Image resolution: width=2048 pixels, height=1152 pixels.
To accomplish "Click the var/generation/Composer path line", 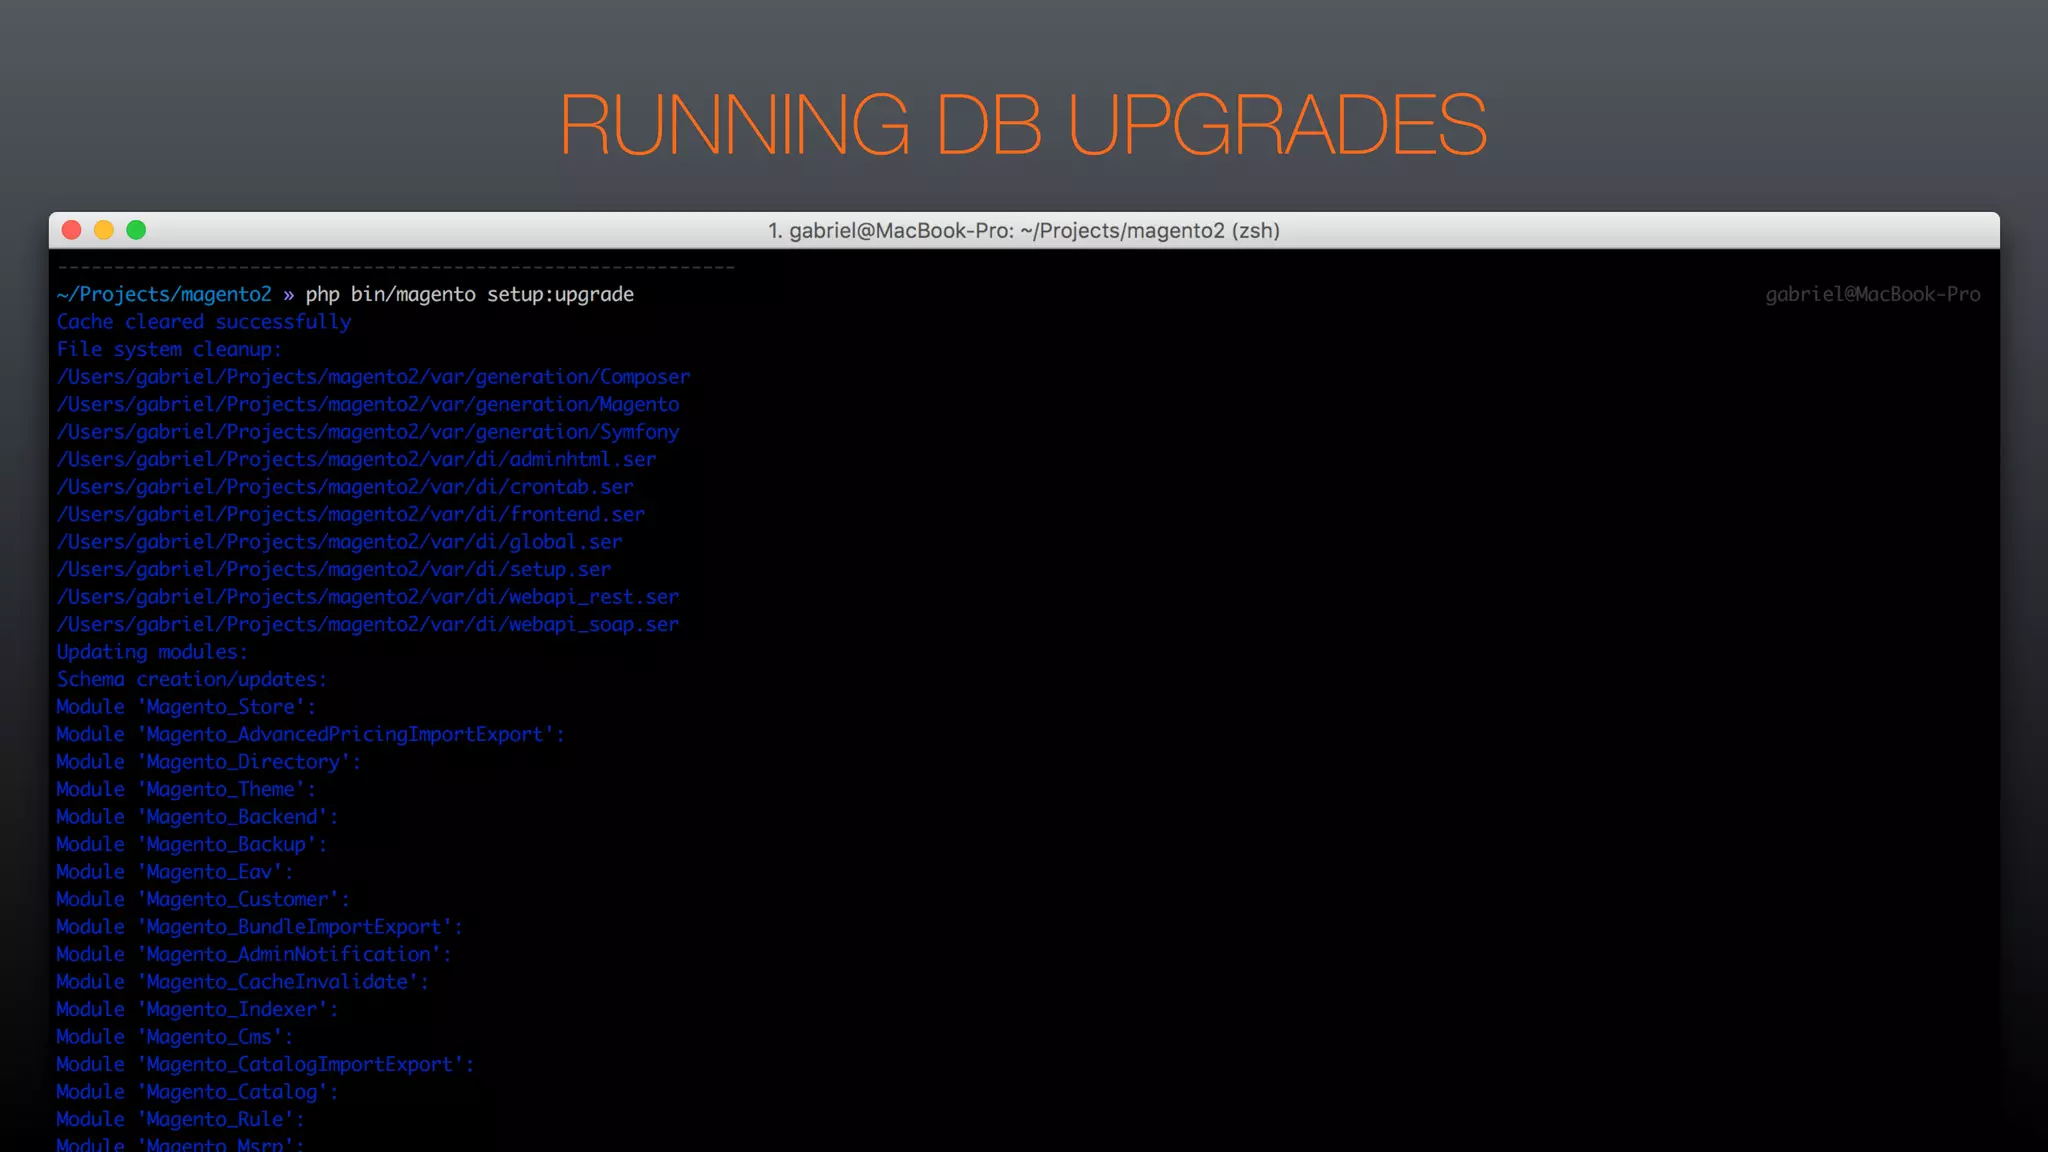I will (x=373, y=377).
